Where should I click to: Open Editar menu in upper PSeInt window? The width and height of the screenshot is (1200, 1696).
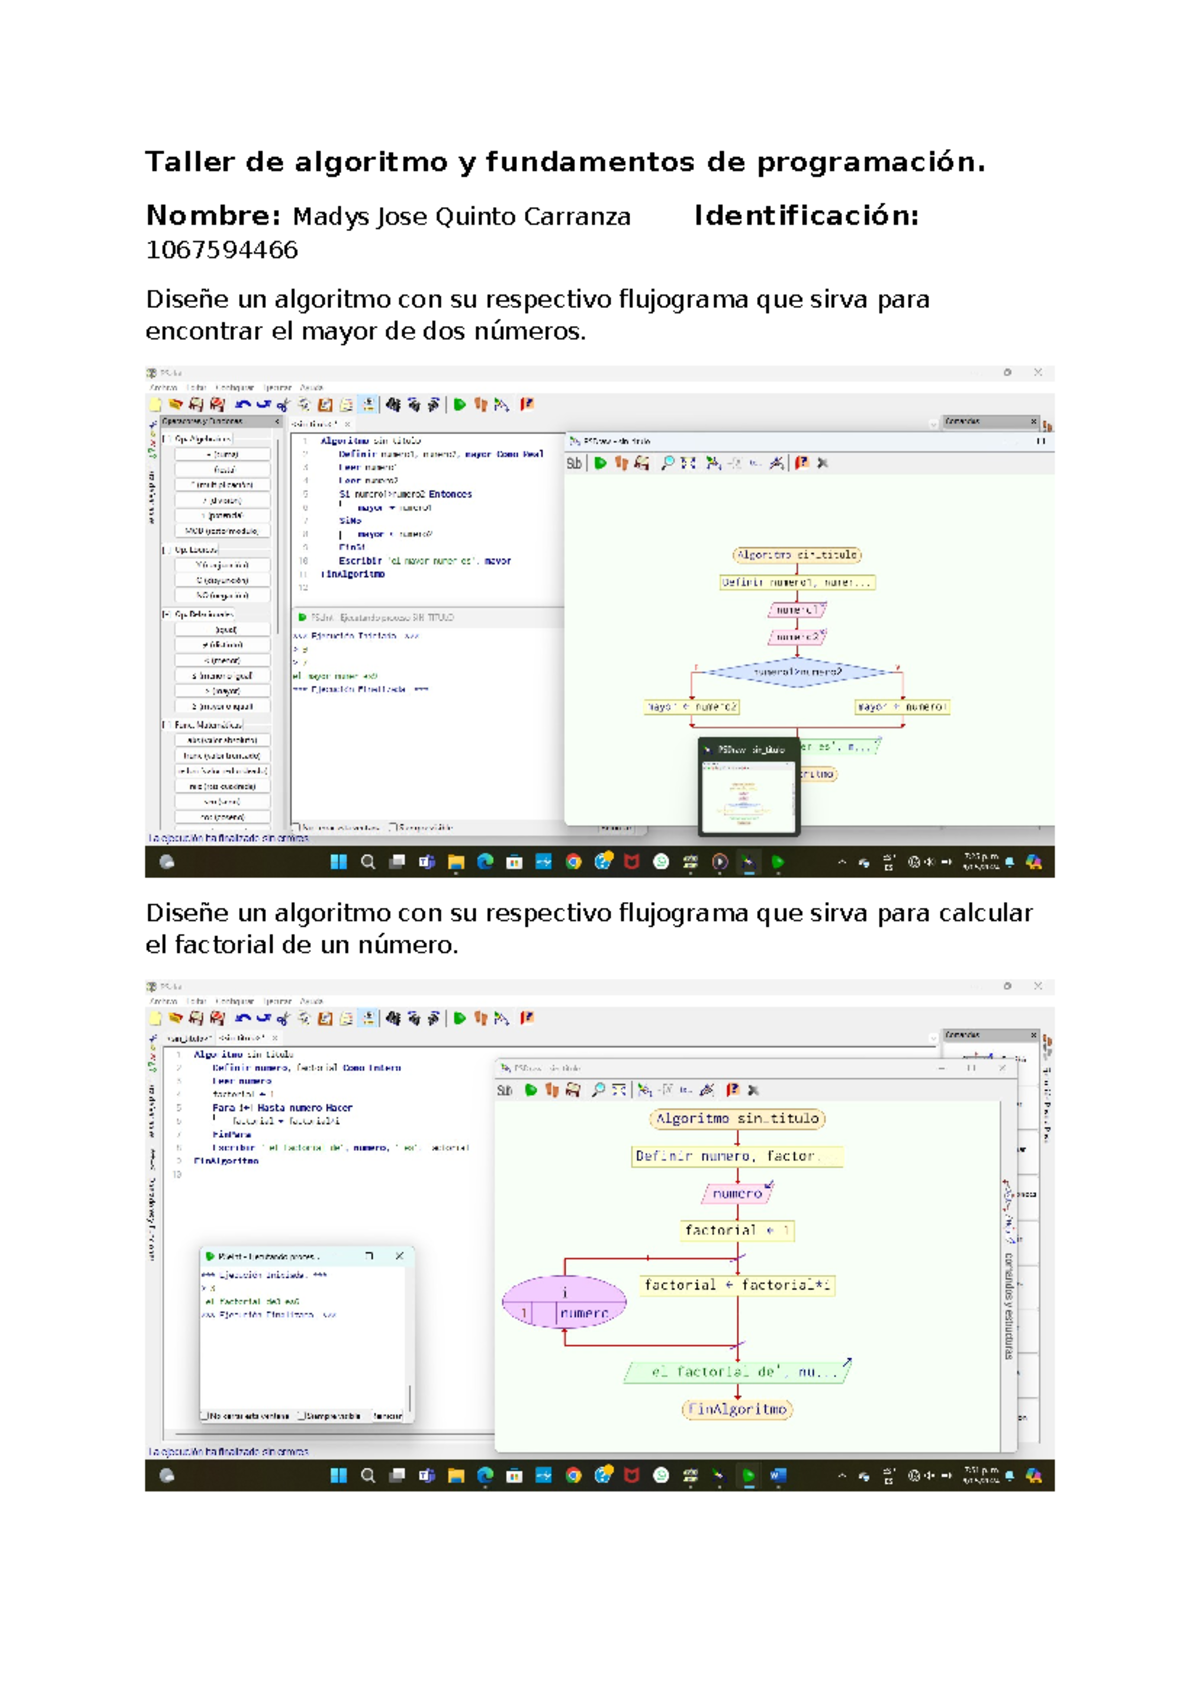point(196,388)
